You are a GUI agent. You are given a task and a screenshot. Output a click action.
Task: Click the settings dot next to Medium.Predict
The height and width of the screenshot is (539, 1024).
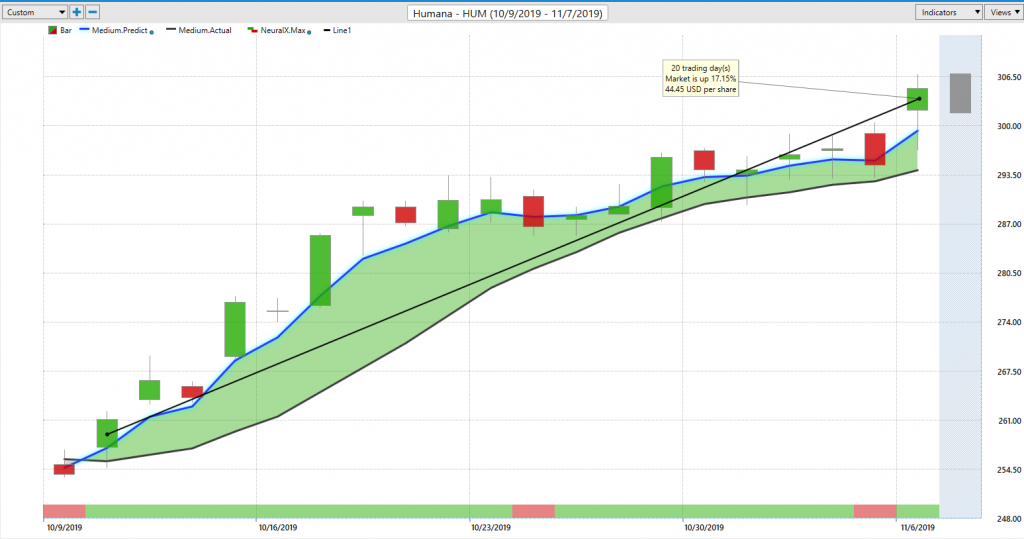[x=152, y=31]
